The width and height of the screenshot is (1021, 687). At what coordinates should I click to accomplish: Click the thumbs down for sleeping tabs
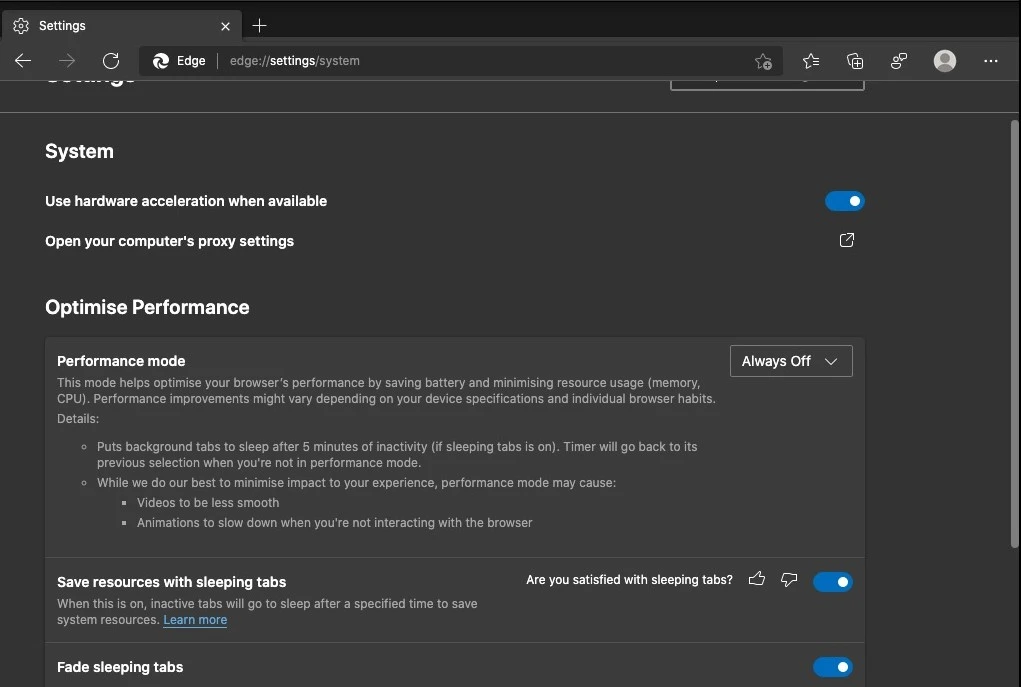tap(789, 579)
